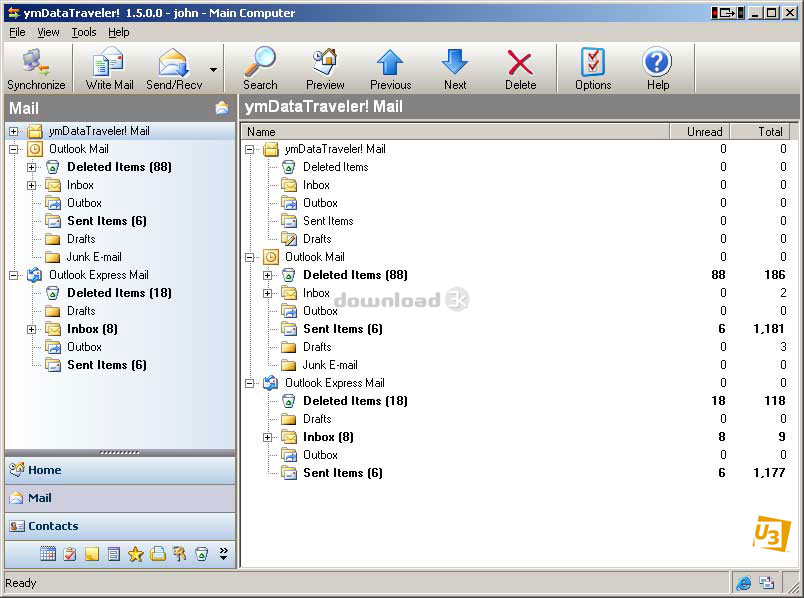
Task: Open the File menu
Action: pyautogui.click(x=17, y=32)
